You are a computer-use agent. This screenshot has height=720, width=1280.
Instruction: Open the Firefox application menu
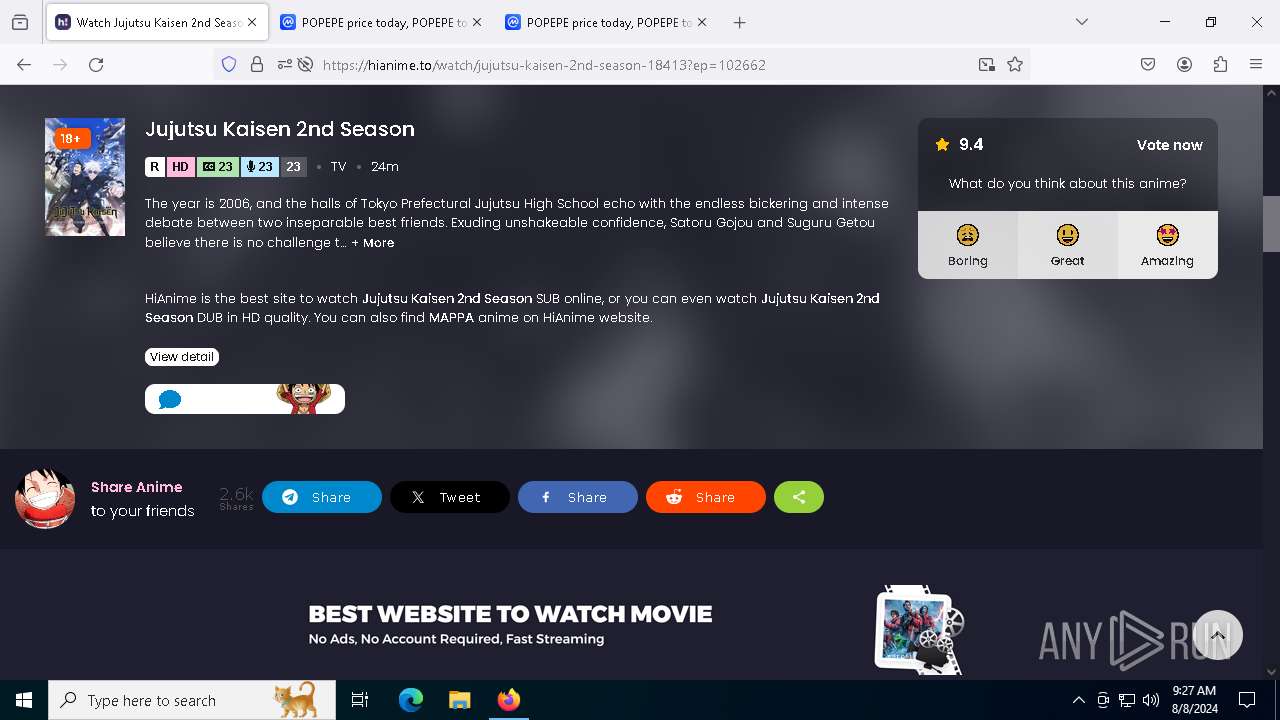pyautogui.click(x=1256, y=64)
